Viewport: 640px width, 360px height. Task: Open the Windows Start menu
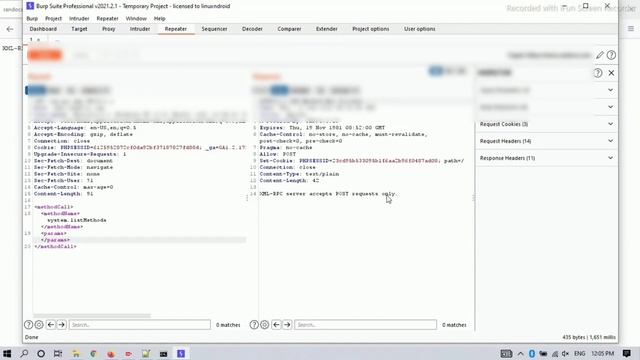(x=7, y=353)
